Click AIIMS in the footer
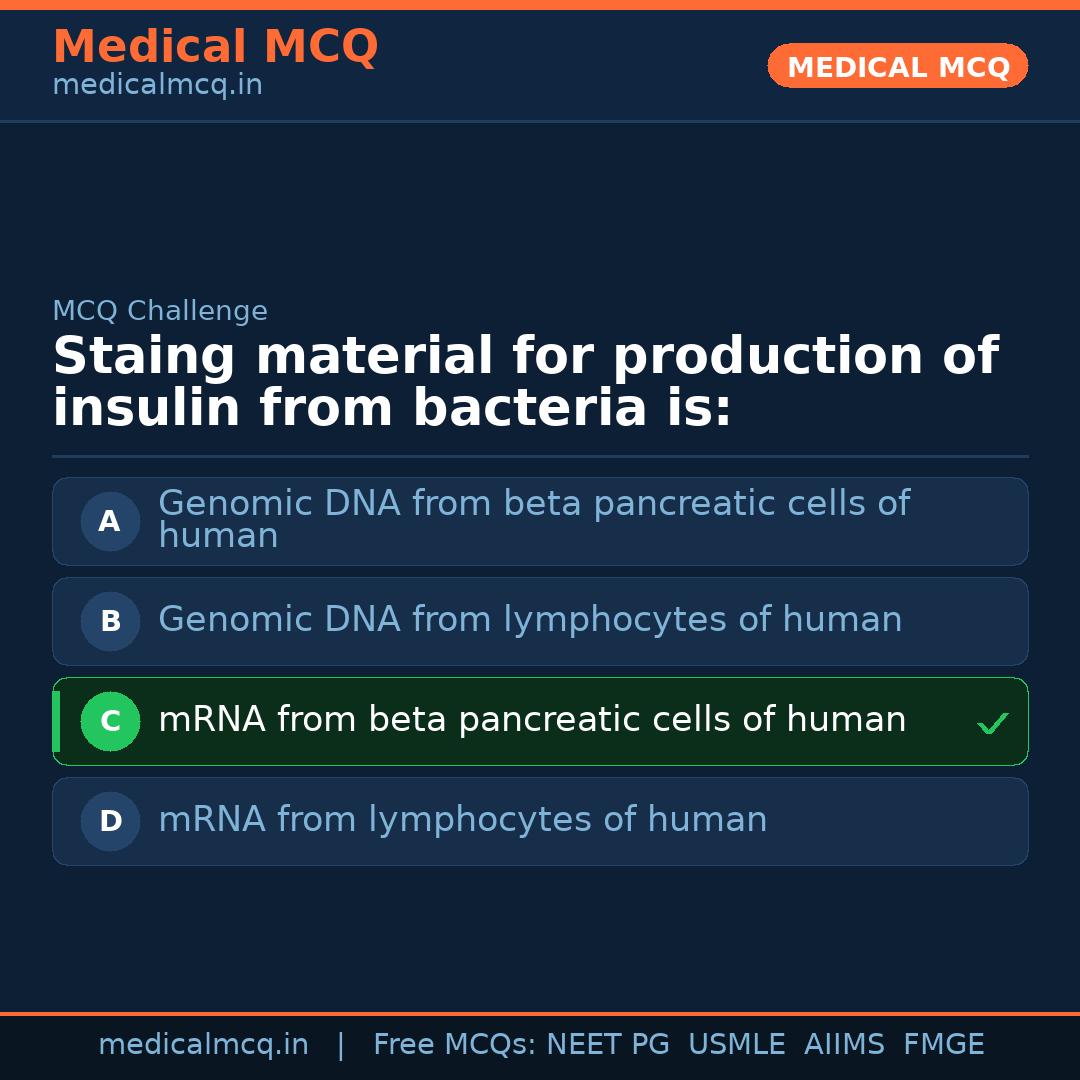This screenshot has width=1080, height=1080. click(844, 1045)
